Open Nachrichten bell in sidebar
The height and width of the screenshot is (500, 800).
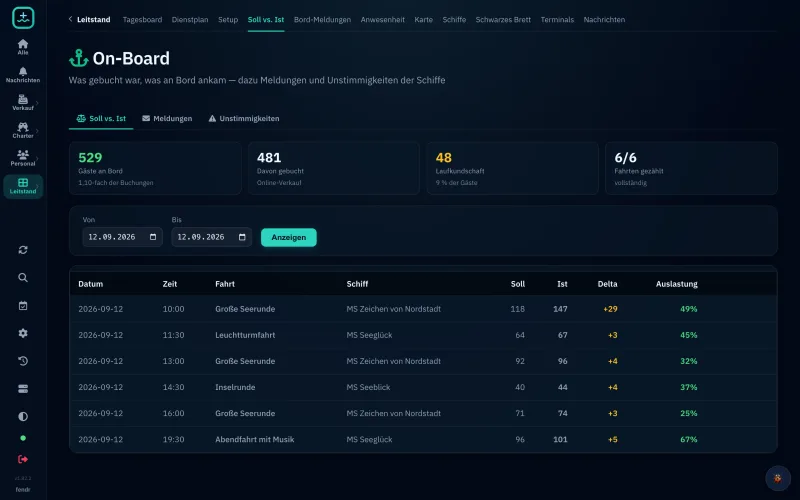click(23, 74)
